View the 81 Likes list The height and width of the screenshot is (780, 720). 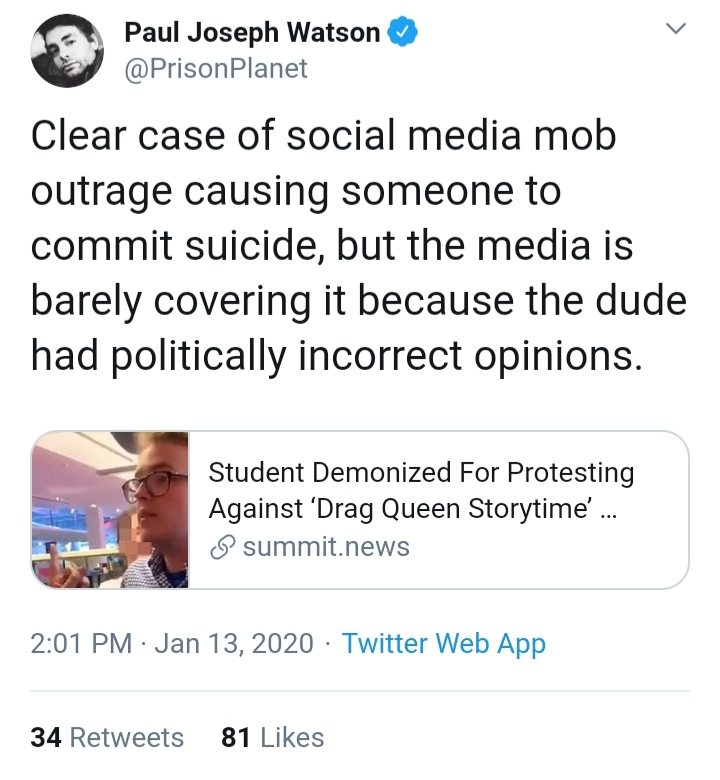pos(273,737)
